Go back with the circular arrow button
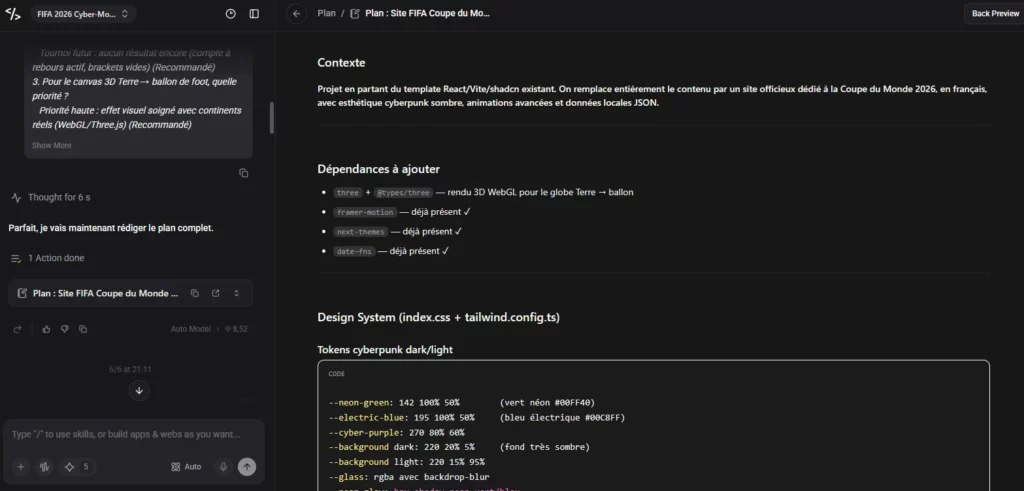The image size is (1024, 491). pyautogui.click(x=296, y=14)
